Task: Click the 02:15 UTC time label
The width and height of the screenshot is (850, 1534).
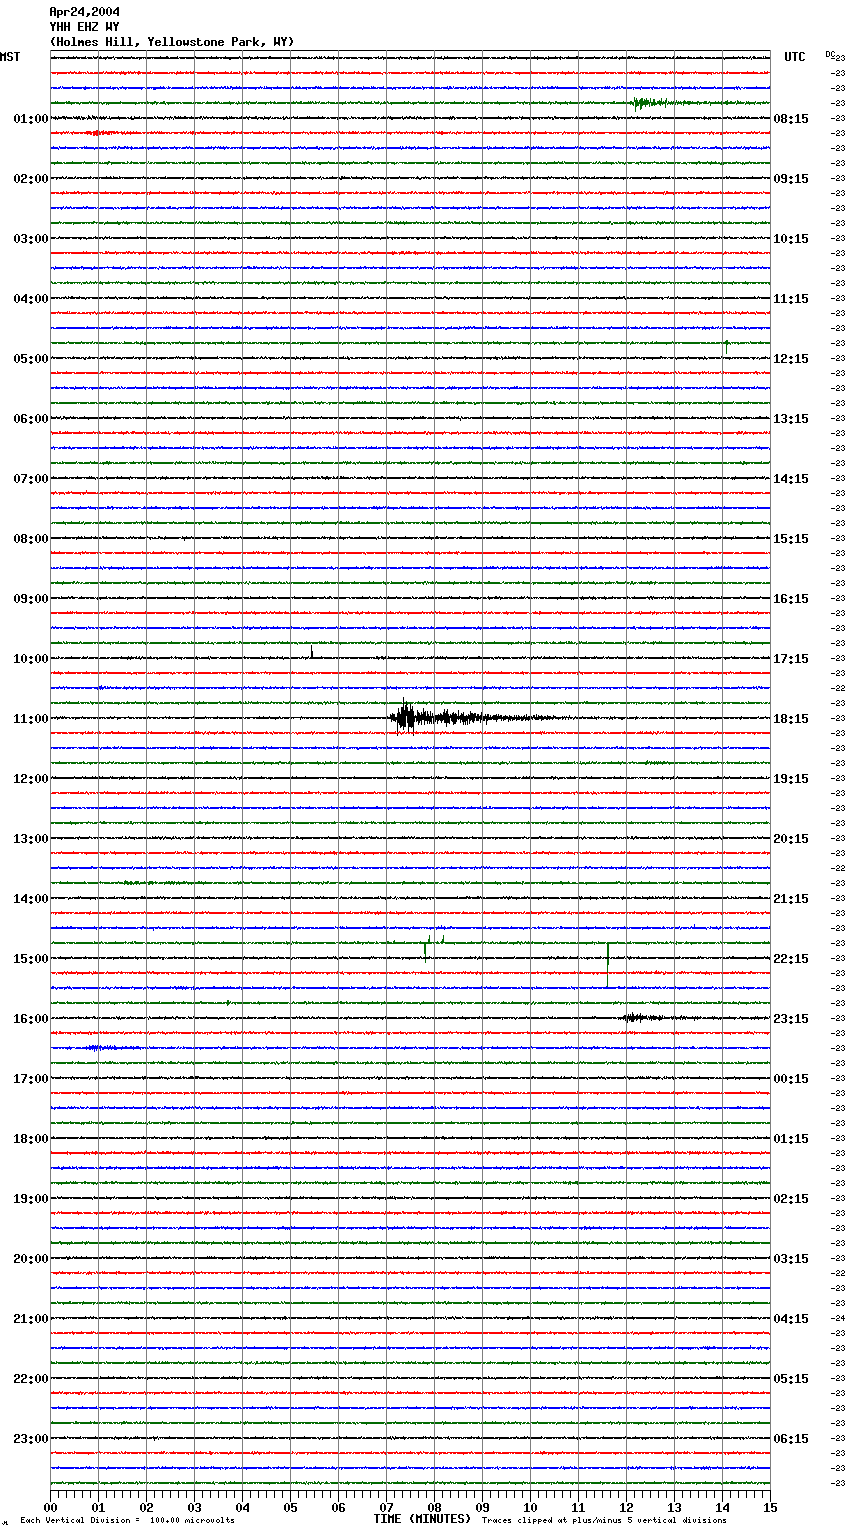Action: click(791, 1199)
